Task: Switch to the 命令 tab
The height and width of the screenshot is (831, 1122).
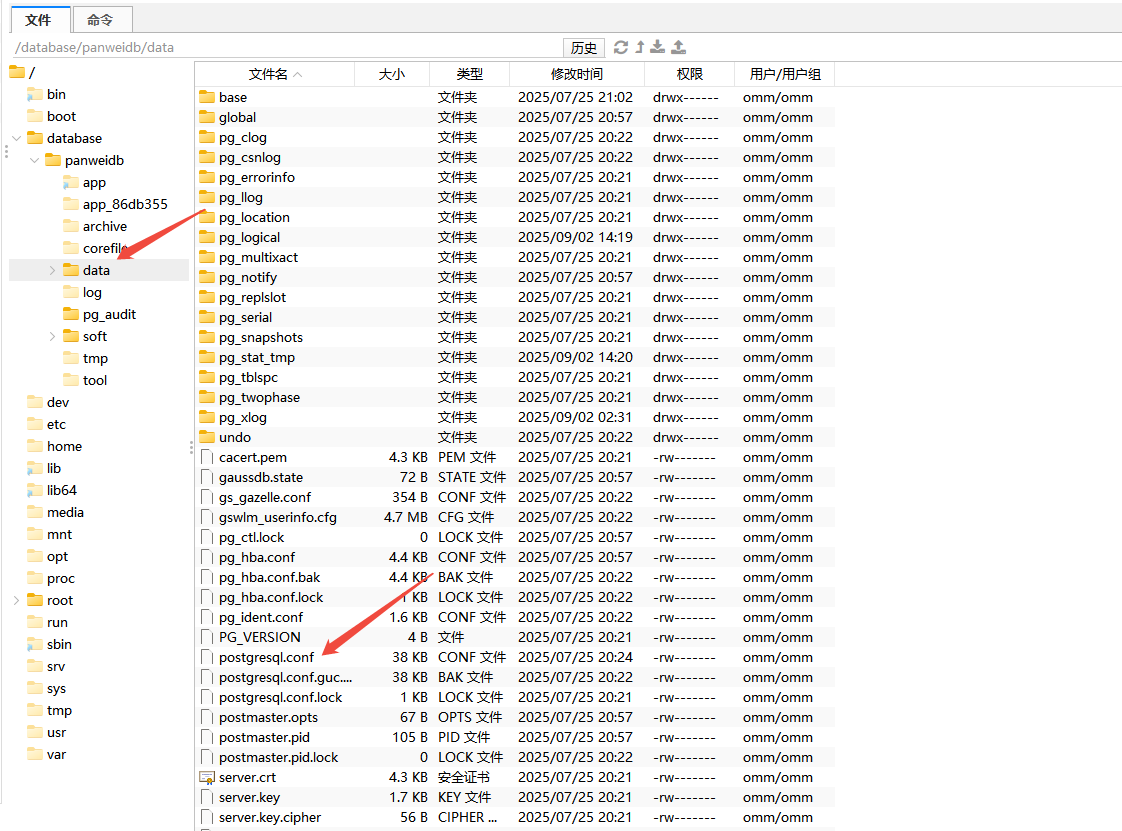Action: click(x=100, y=20)
